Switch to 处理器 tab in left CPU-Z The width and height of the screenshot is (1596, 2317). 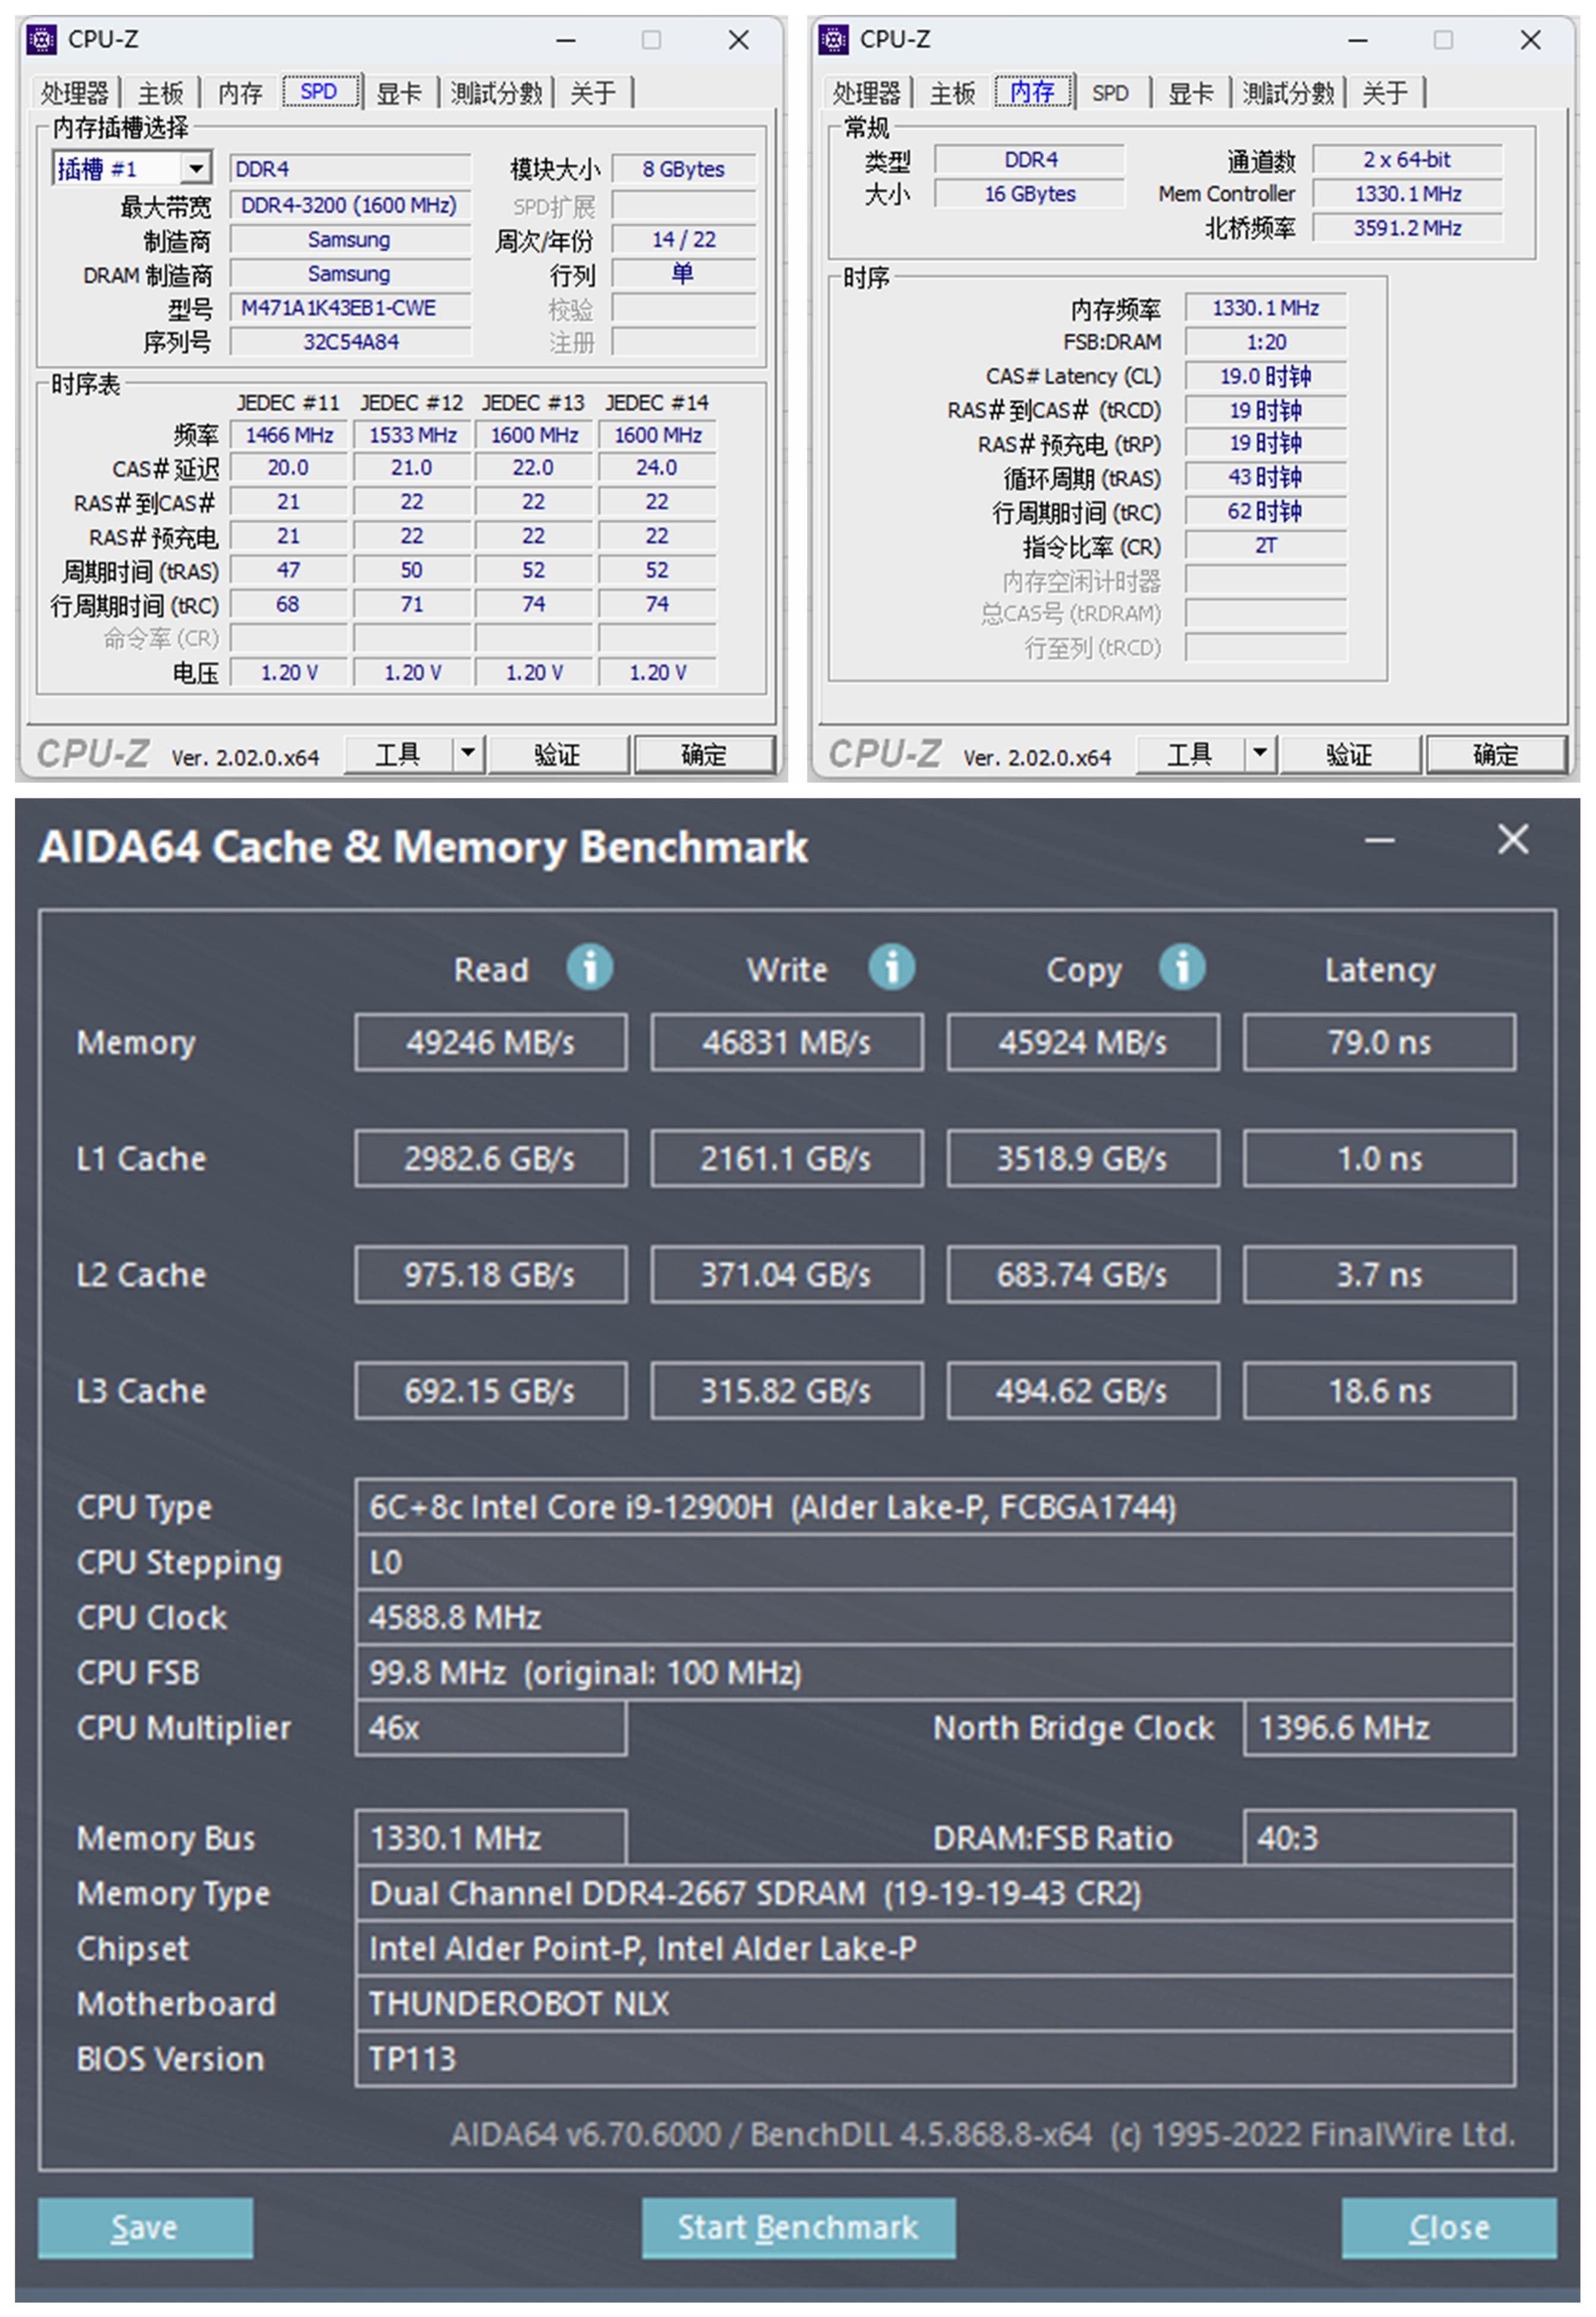click(x=74, y=93)
